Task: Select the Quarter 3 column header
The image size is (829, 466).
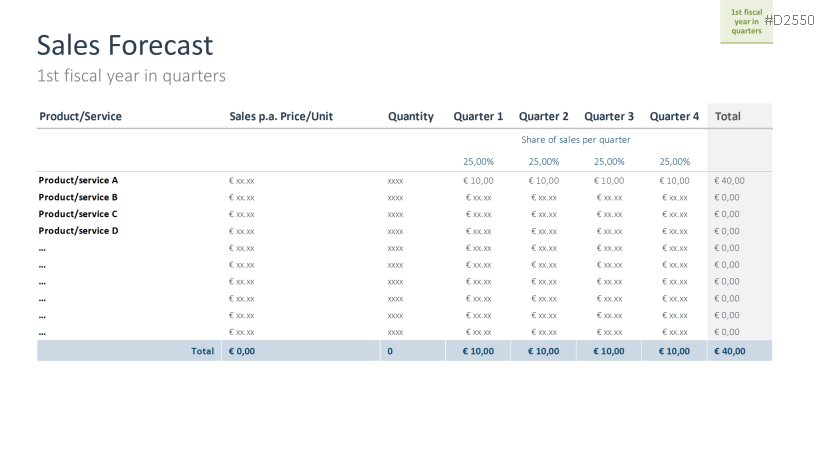Action: pos(609,116)
